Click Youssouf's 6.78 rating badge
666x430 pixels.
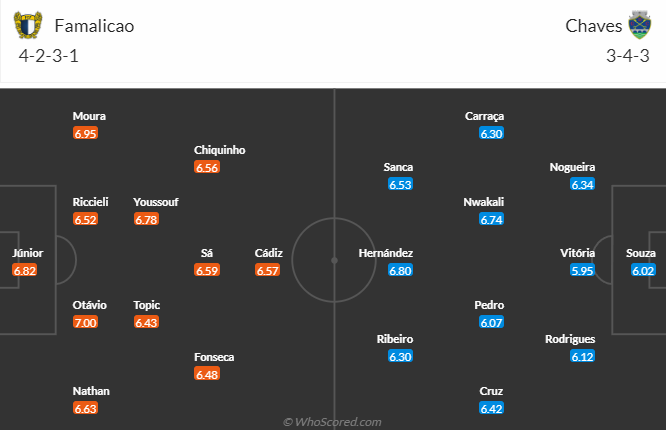pos(146,219)
